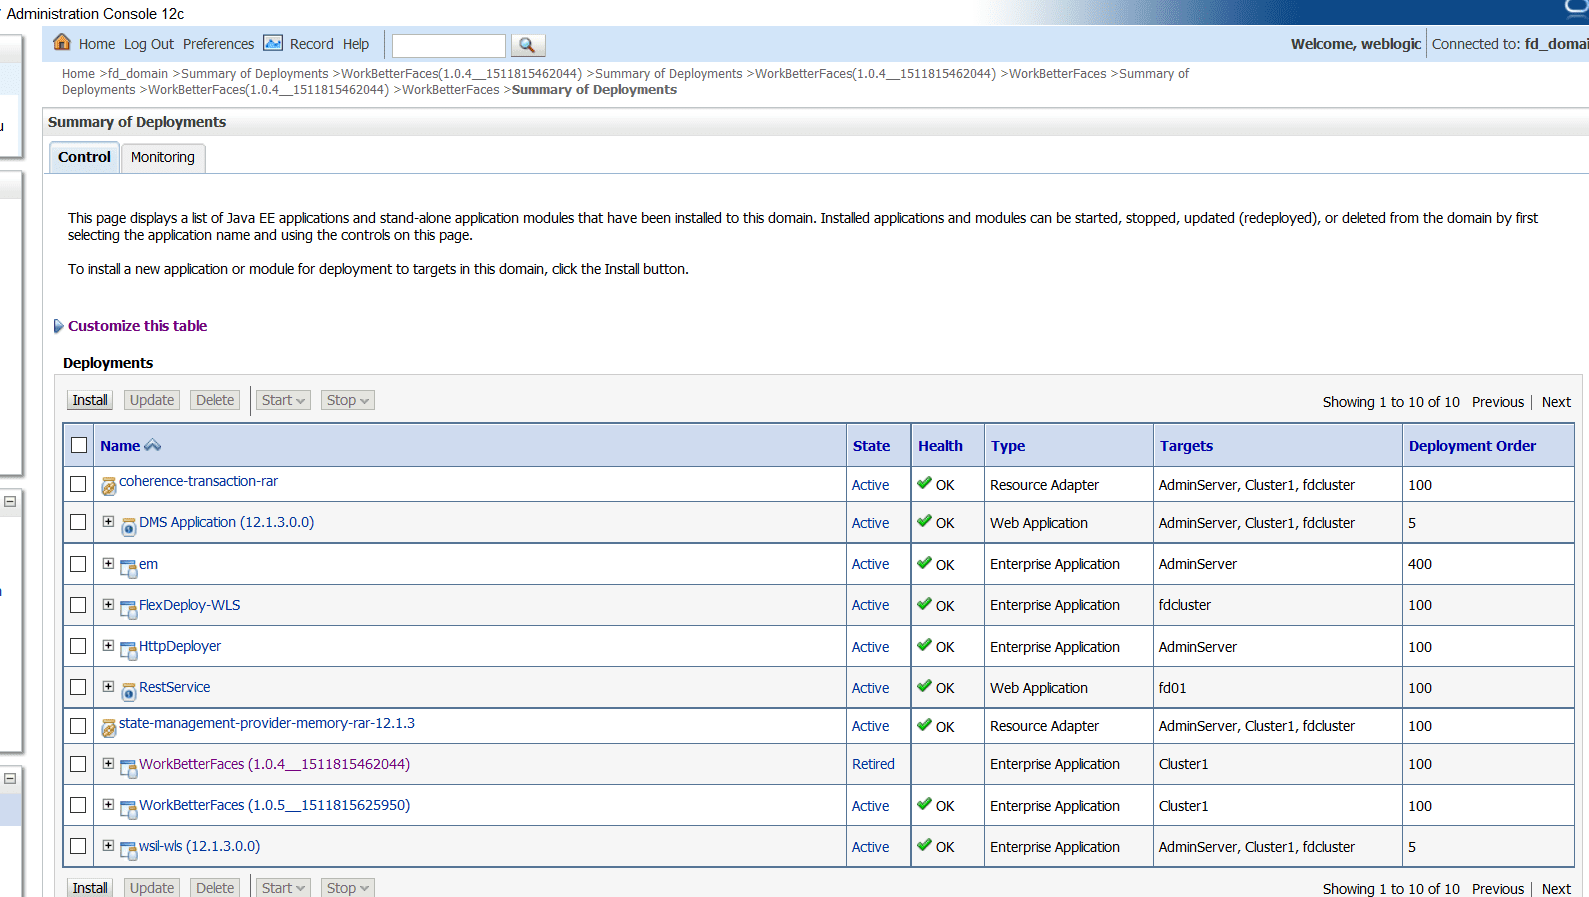
Task: Open the FlexDeploy-WLS deployment link
Action: pyautogui.click(x=189, y=605)
